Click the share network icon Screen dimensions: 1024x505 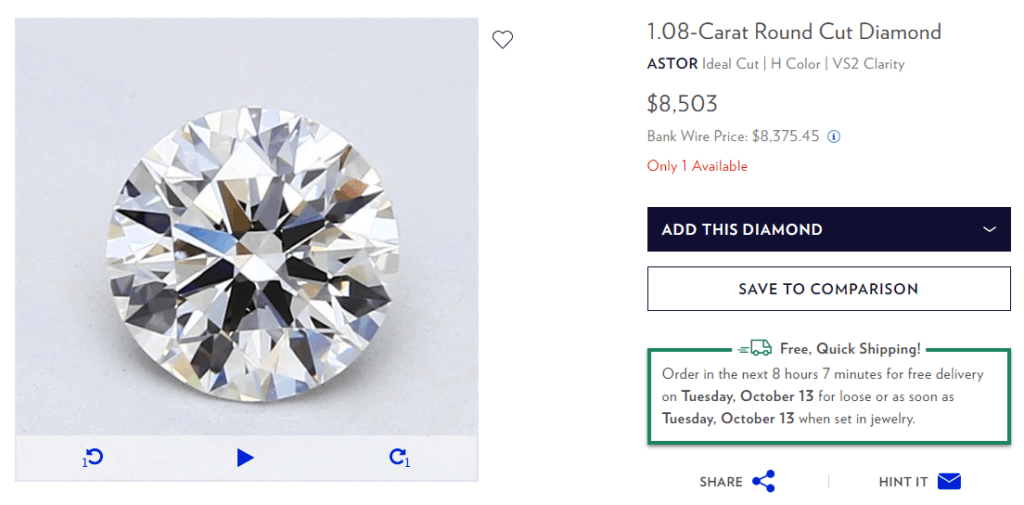(x=764, y=481)
